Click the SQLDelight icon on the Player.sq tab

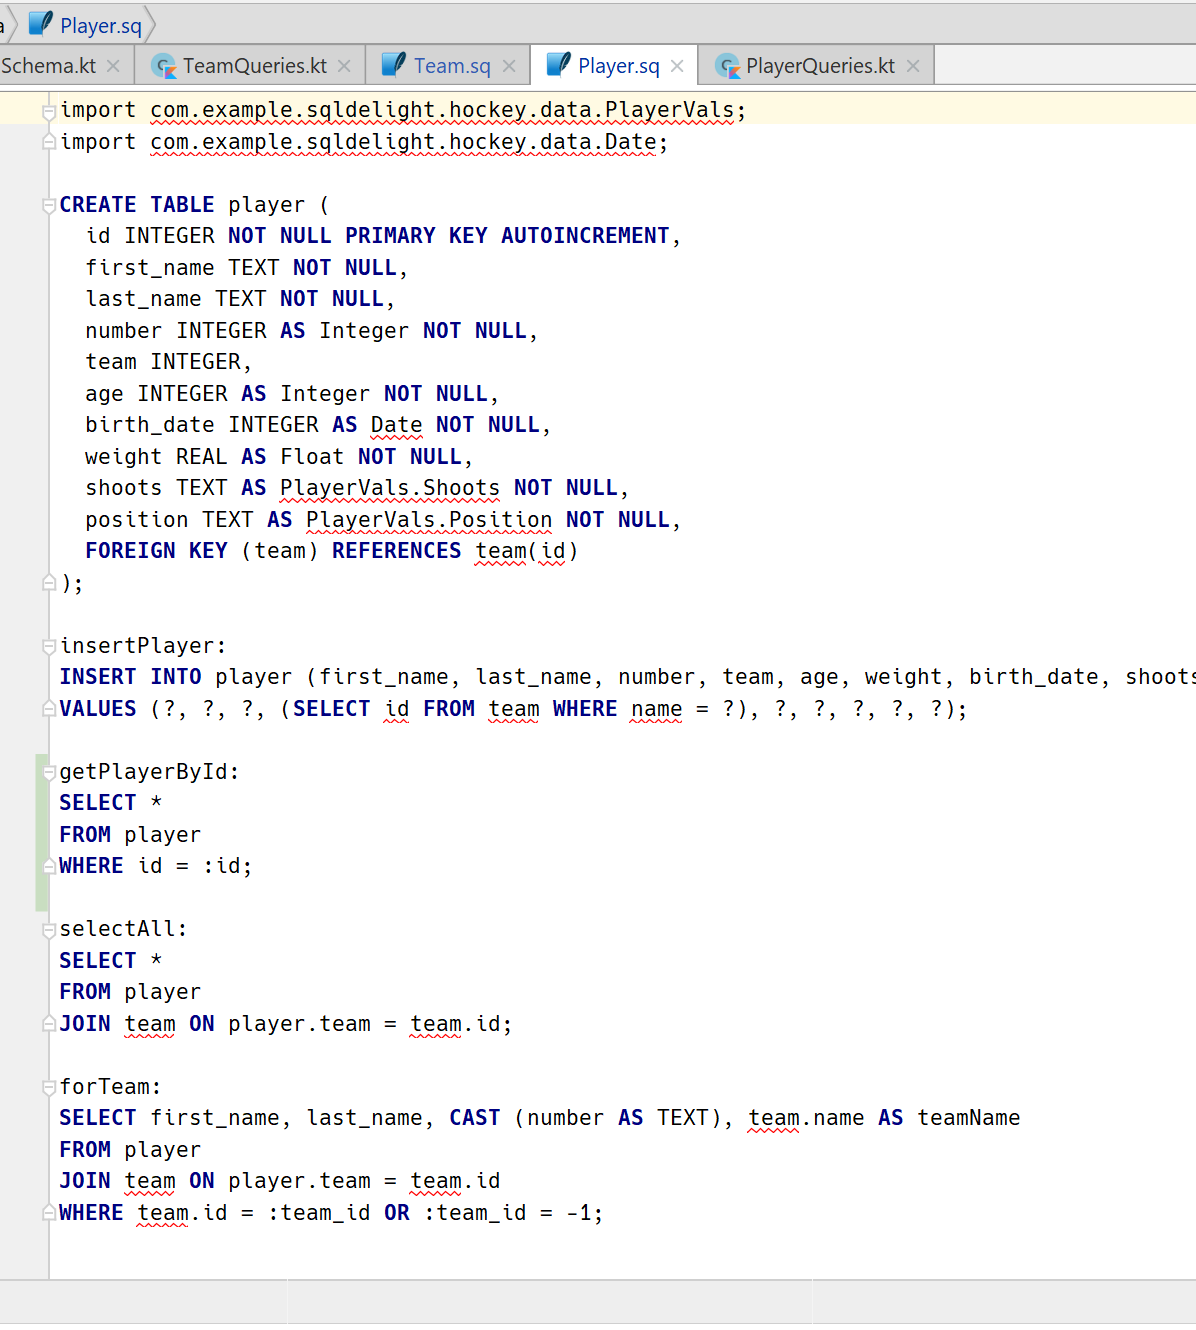[x=559, y=65]
